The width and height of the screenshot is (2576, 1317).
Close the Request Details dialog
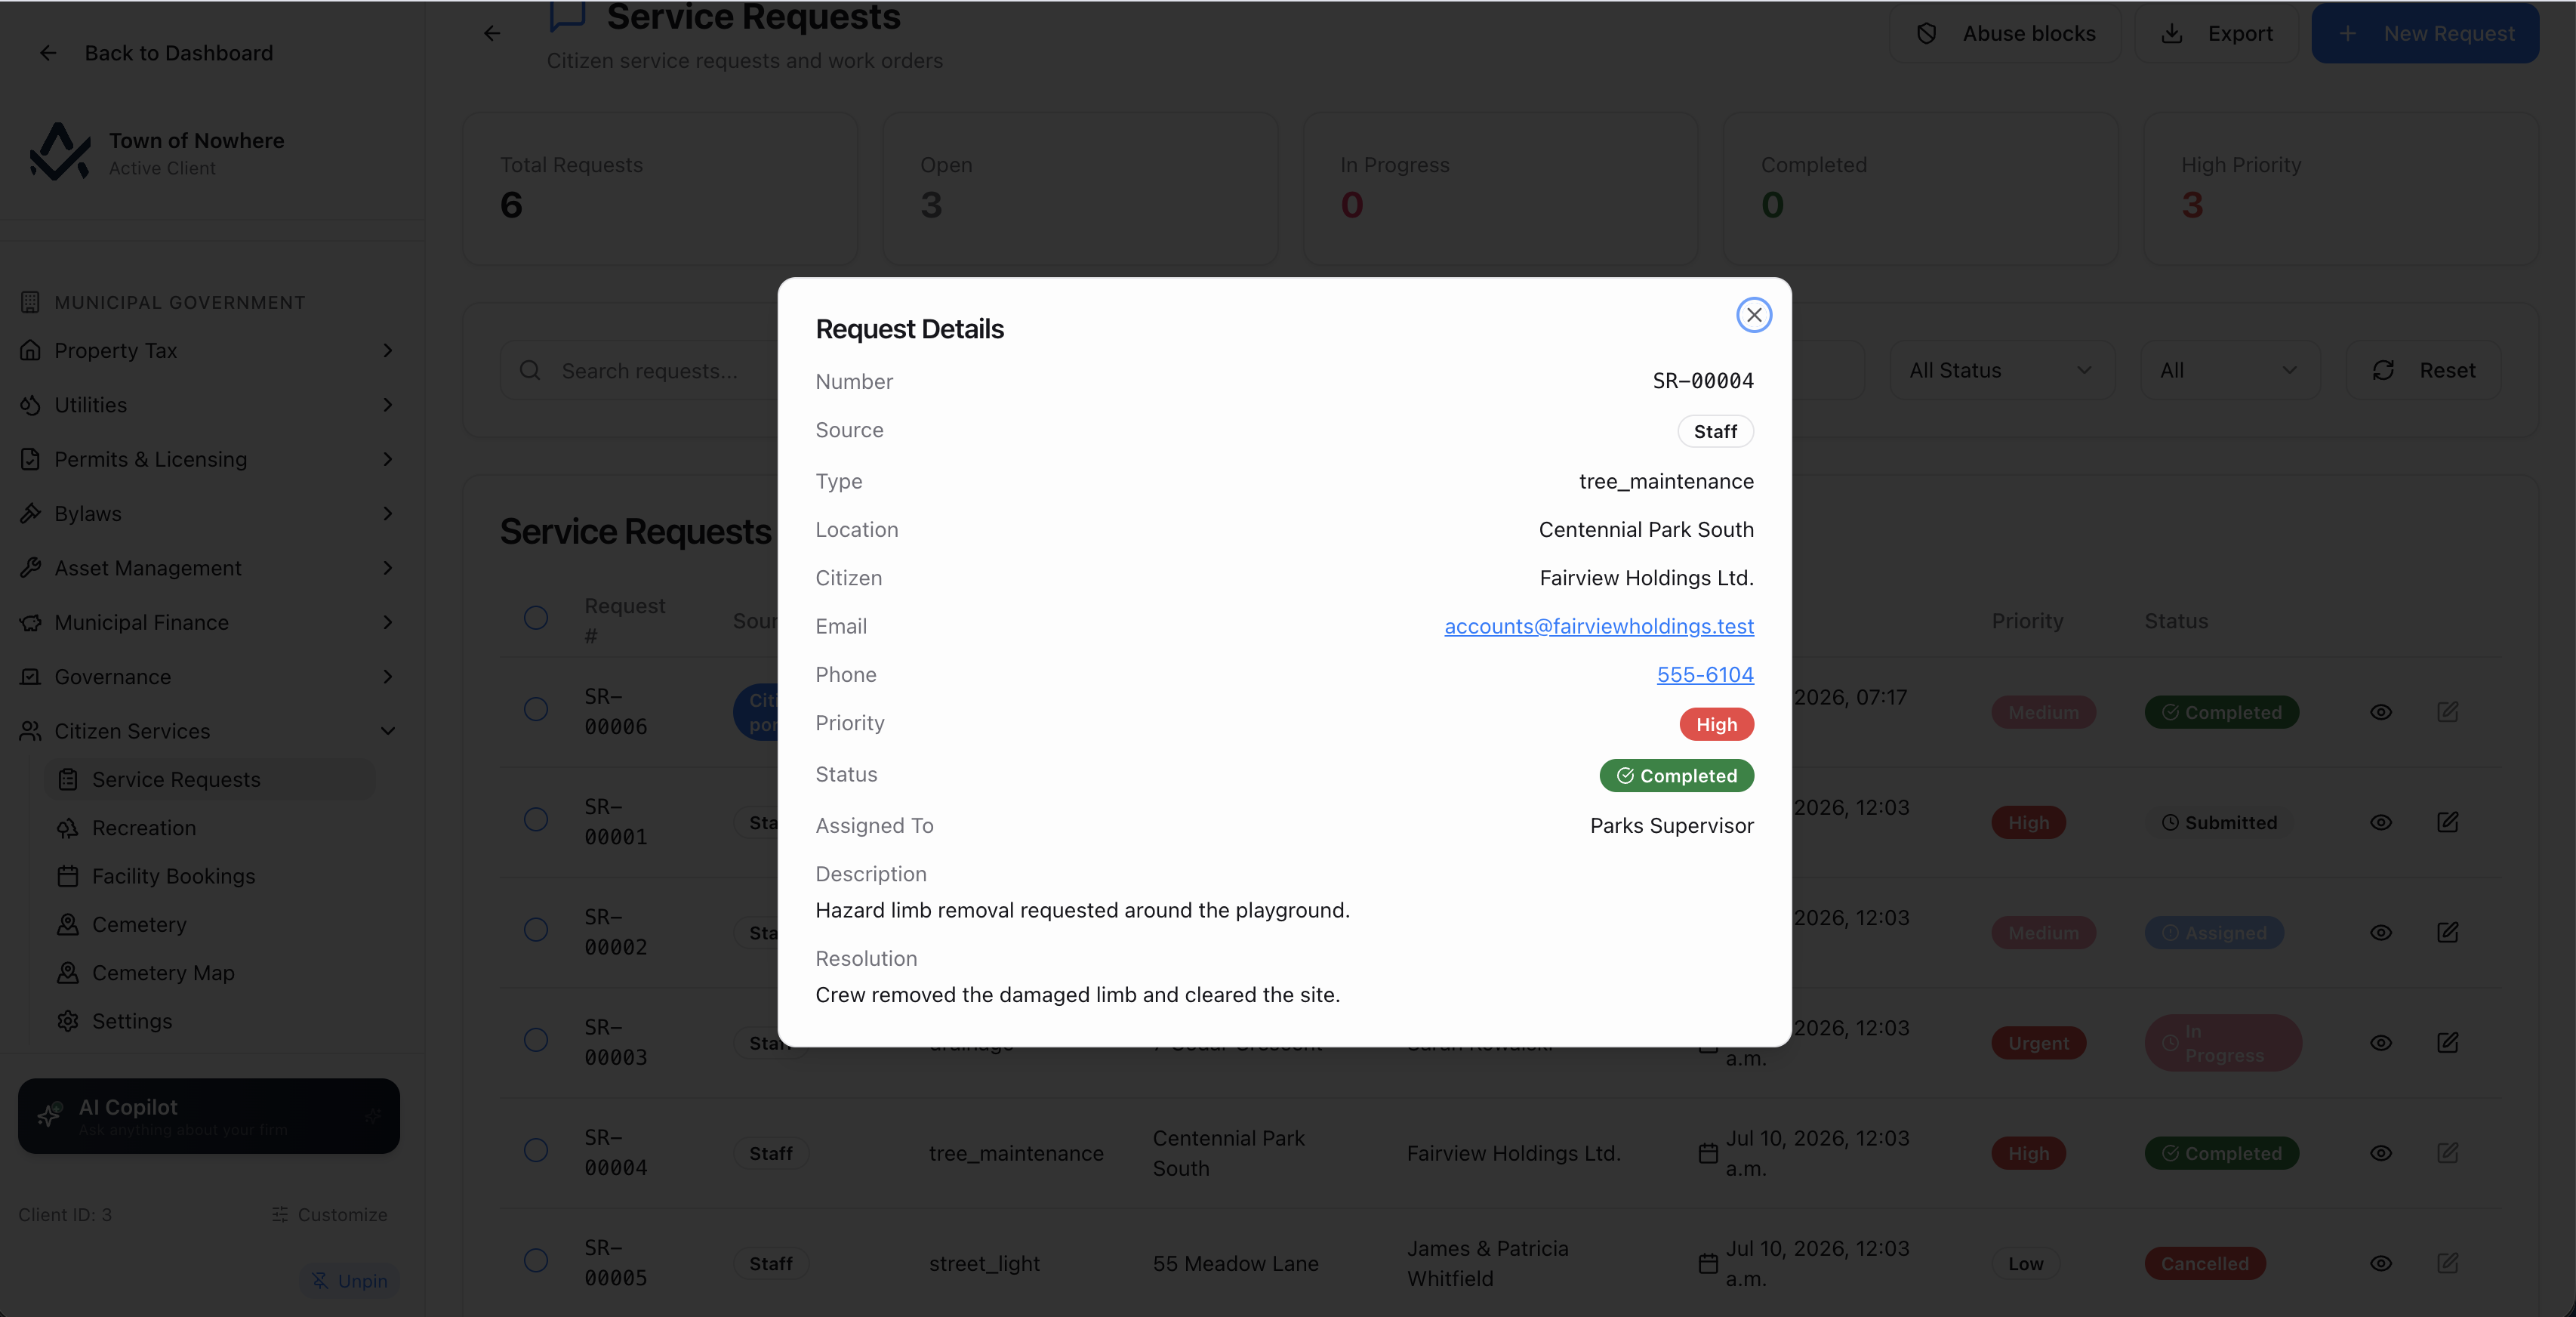tap(1753, 315)
